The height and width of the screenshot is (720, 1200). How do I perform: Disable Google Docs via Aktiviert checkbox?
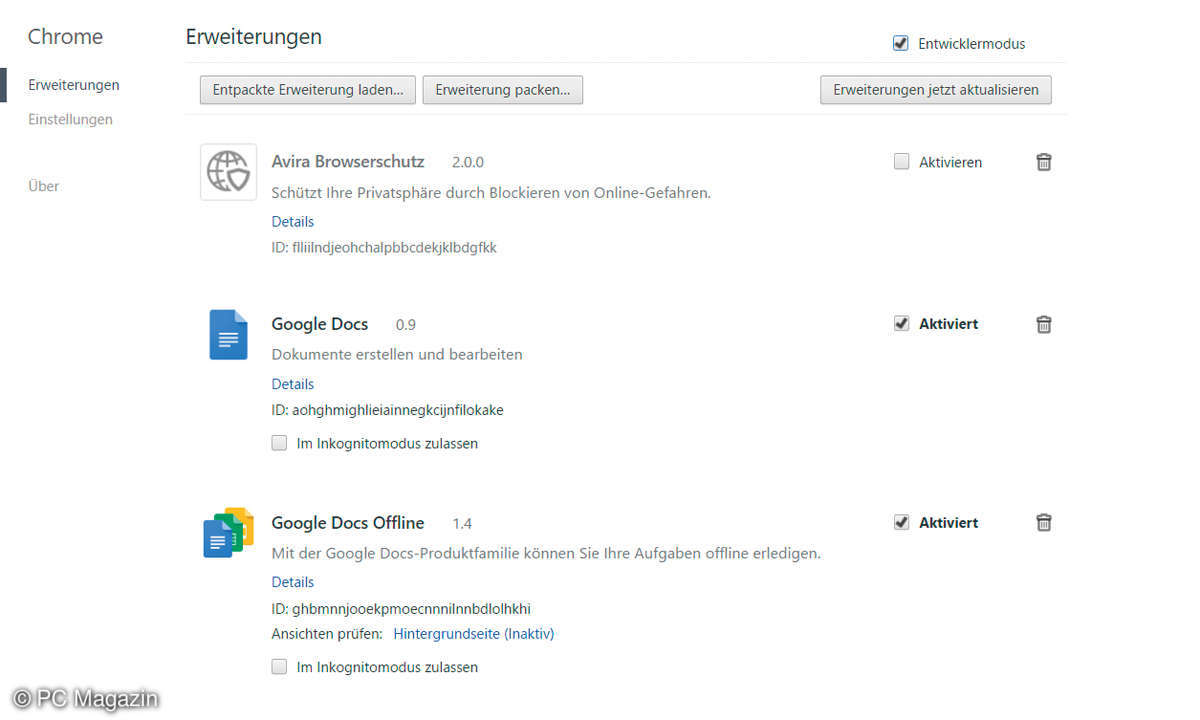pyautogui.click(x=901, y=323)
